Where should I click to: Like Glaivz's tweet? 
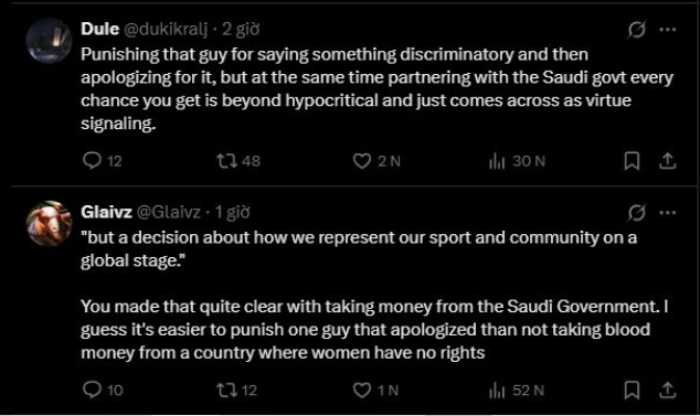(x=364, y=390)
